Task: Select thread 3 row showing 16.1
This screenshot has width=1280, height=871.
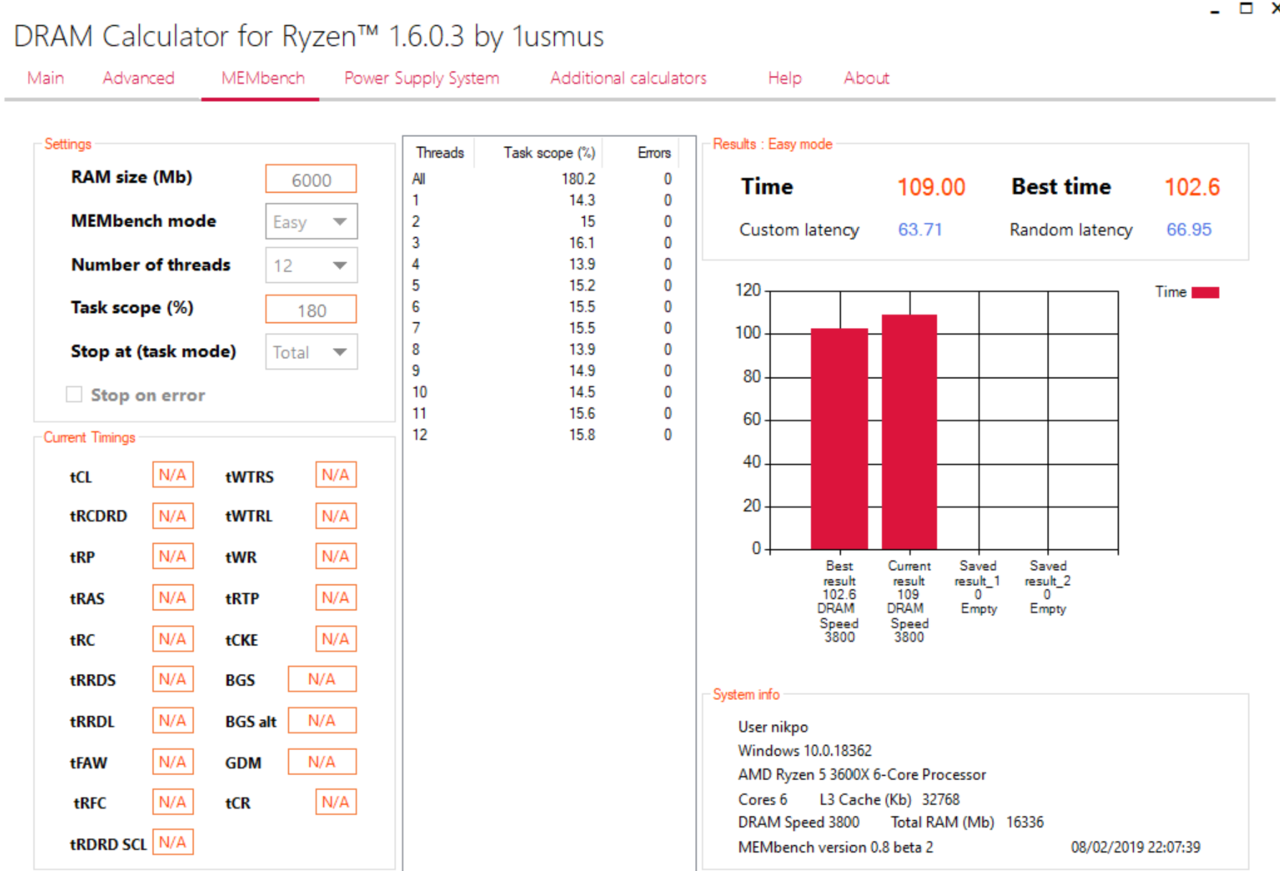Action: point(544,243)
